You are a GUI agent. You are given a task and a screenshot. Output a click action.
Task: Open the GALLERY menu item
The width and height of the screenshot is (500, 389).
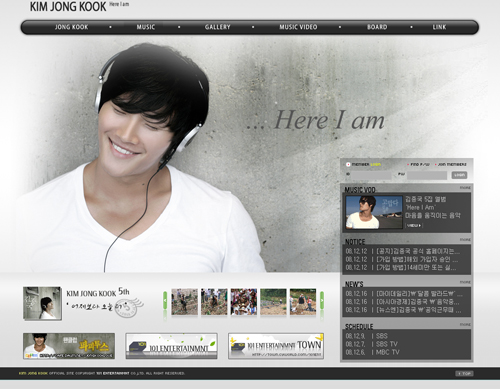[217, 27]
